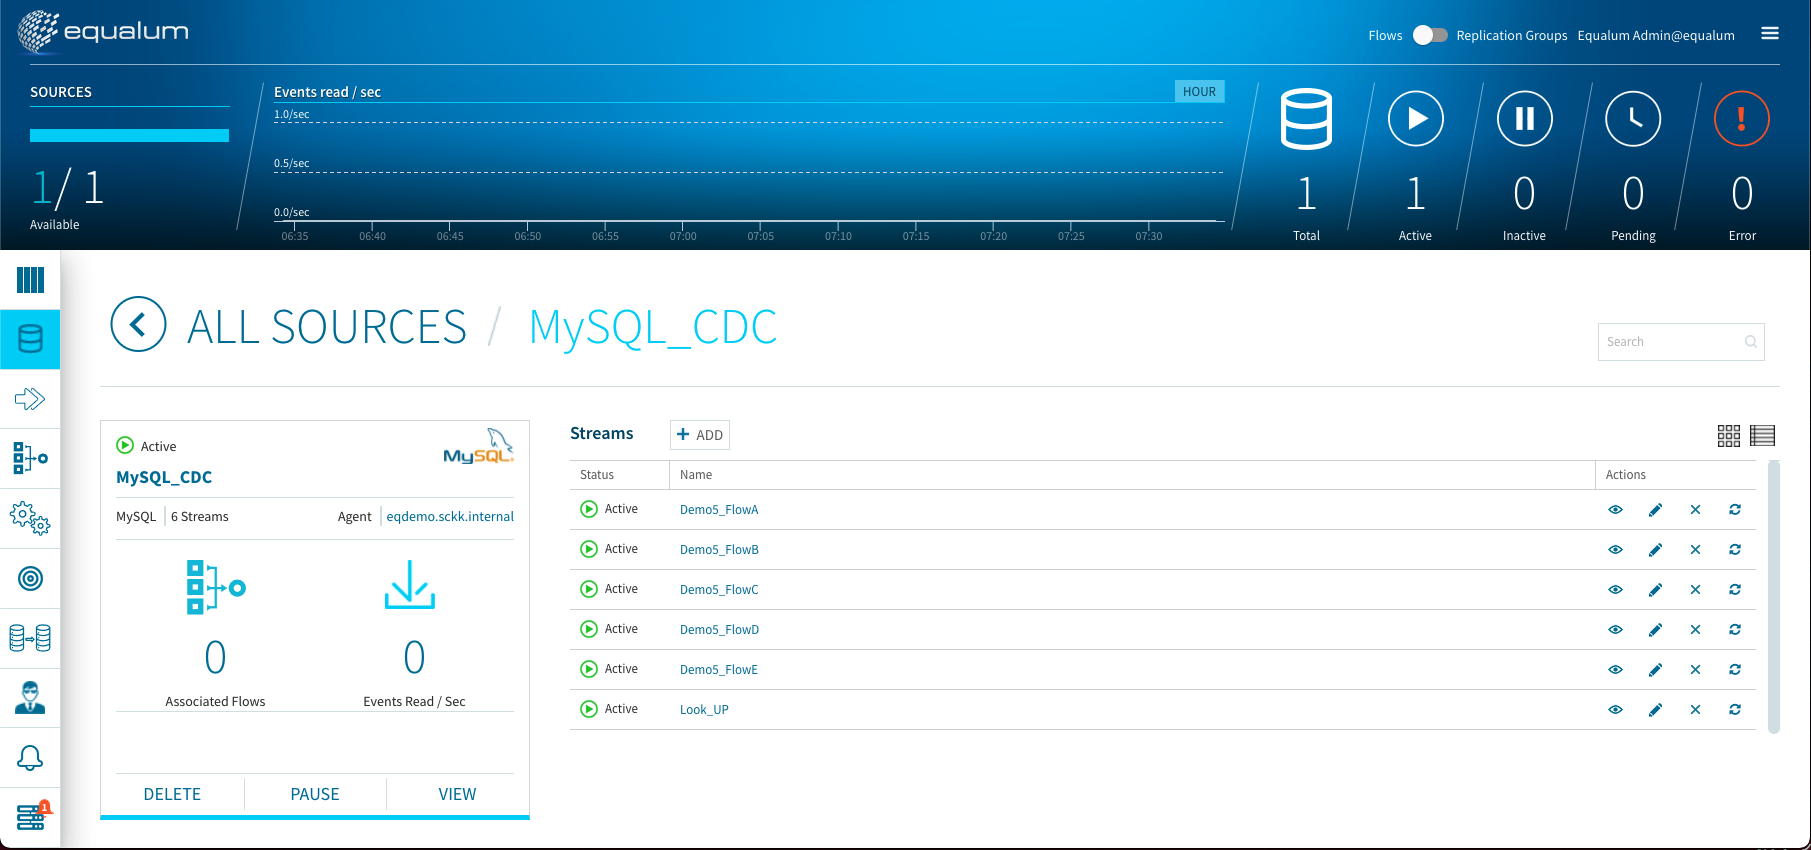
Task: Click the HOUR range selector on chart
Action: click(1199, 92)
